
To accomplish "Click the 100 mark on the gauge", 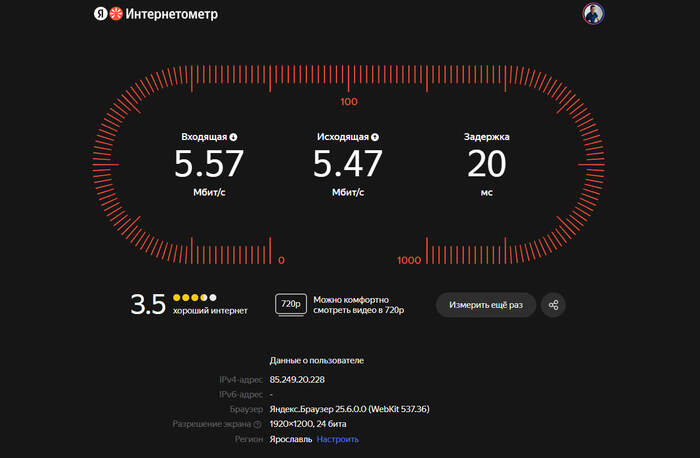I will pyautogui.click(x=349, y=102).
